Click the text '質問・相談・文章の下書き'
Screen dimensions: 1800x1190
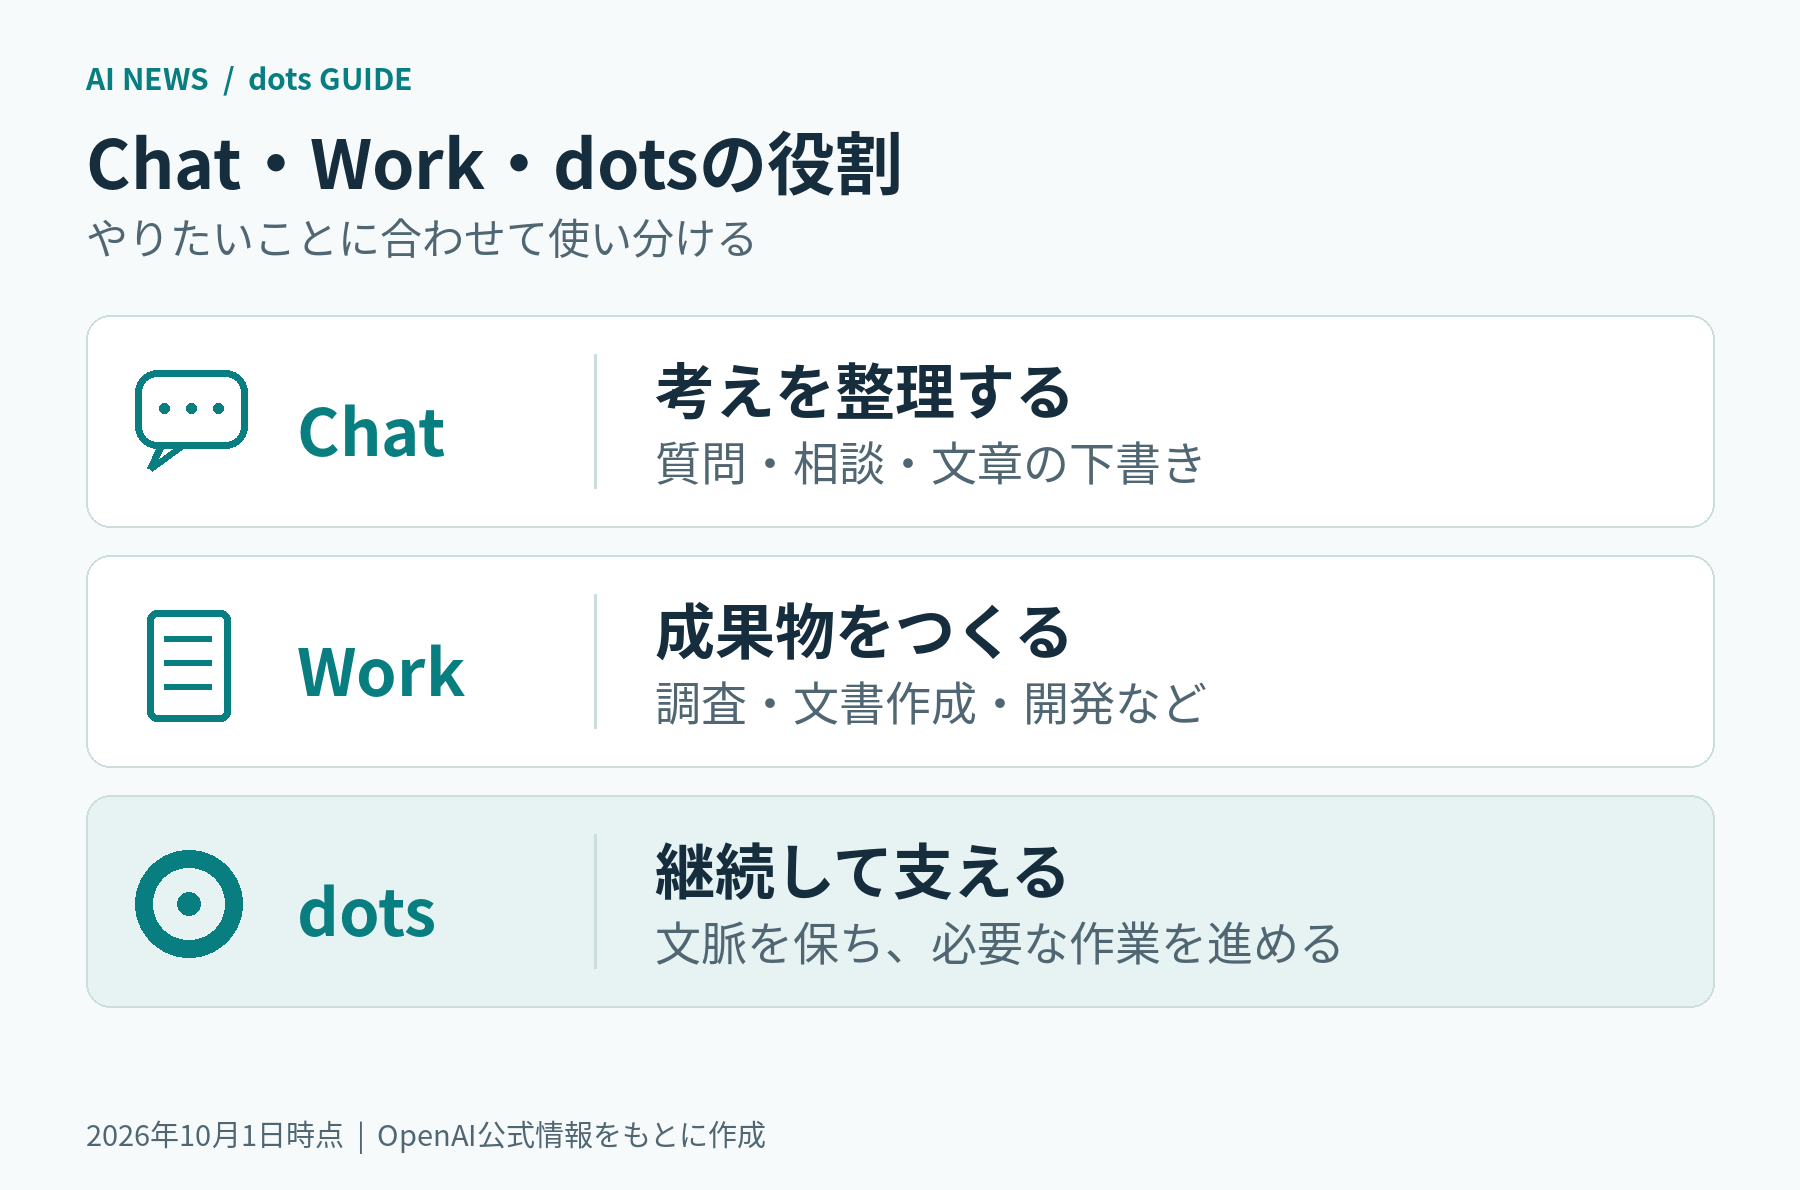click(x=930, y=464)
